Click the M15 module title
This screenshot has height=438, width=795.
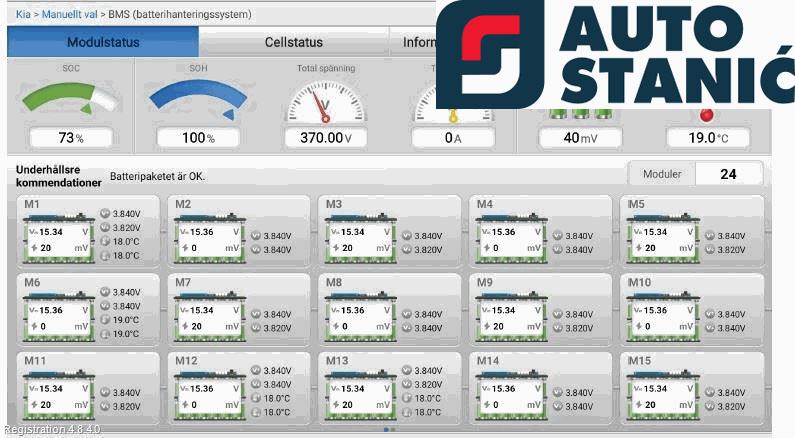pyautogui.click(x=639, y=361)
